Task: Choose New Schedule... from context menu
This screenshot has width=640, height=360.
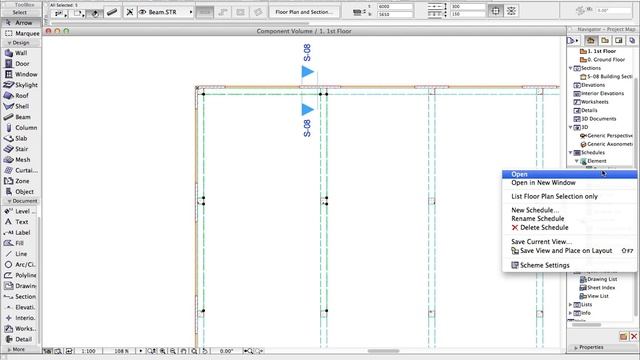Action: (569, 210)
